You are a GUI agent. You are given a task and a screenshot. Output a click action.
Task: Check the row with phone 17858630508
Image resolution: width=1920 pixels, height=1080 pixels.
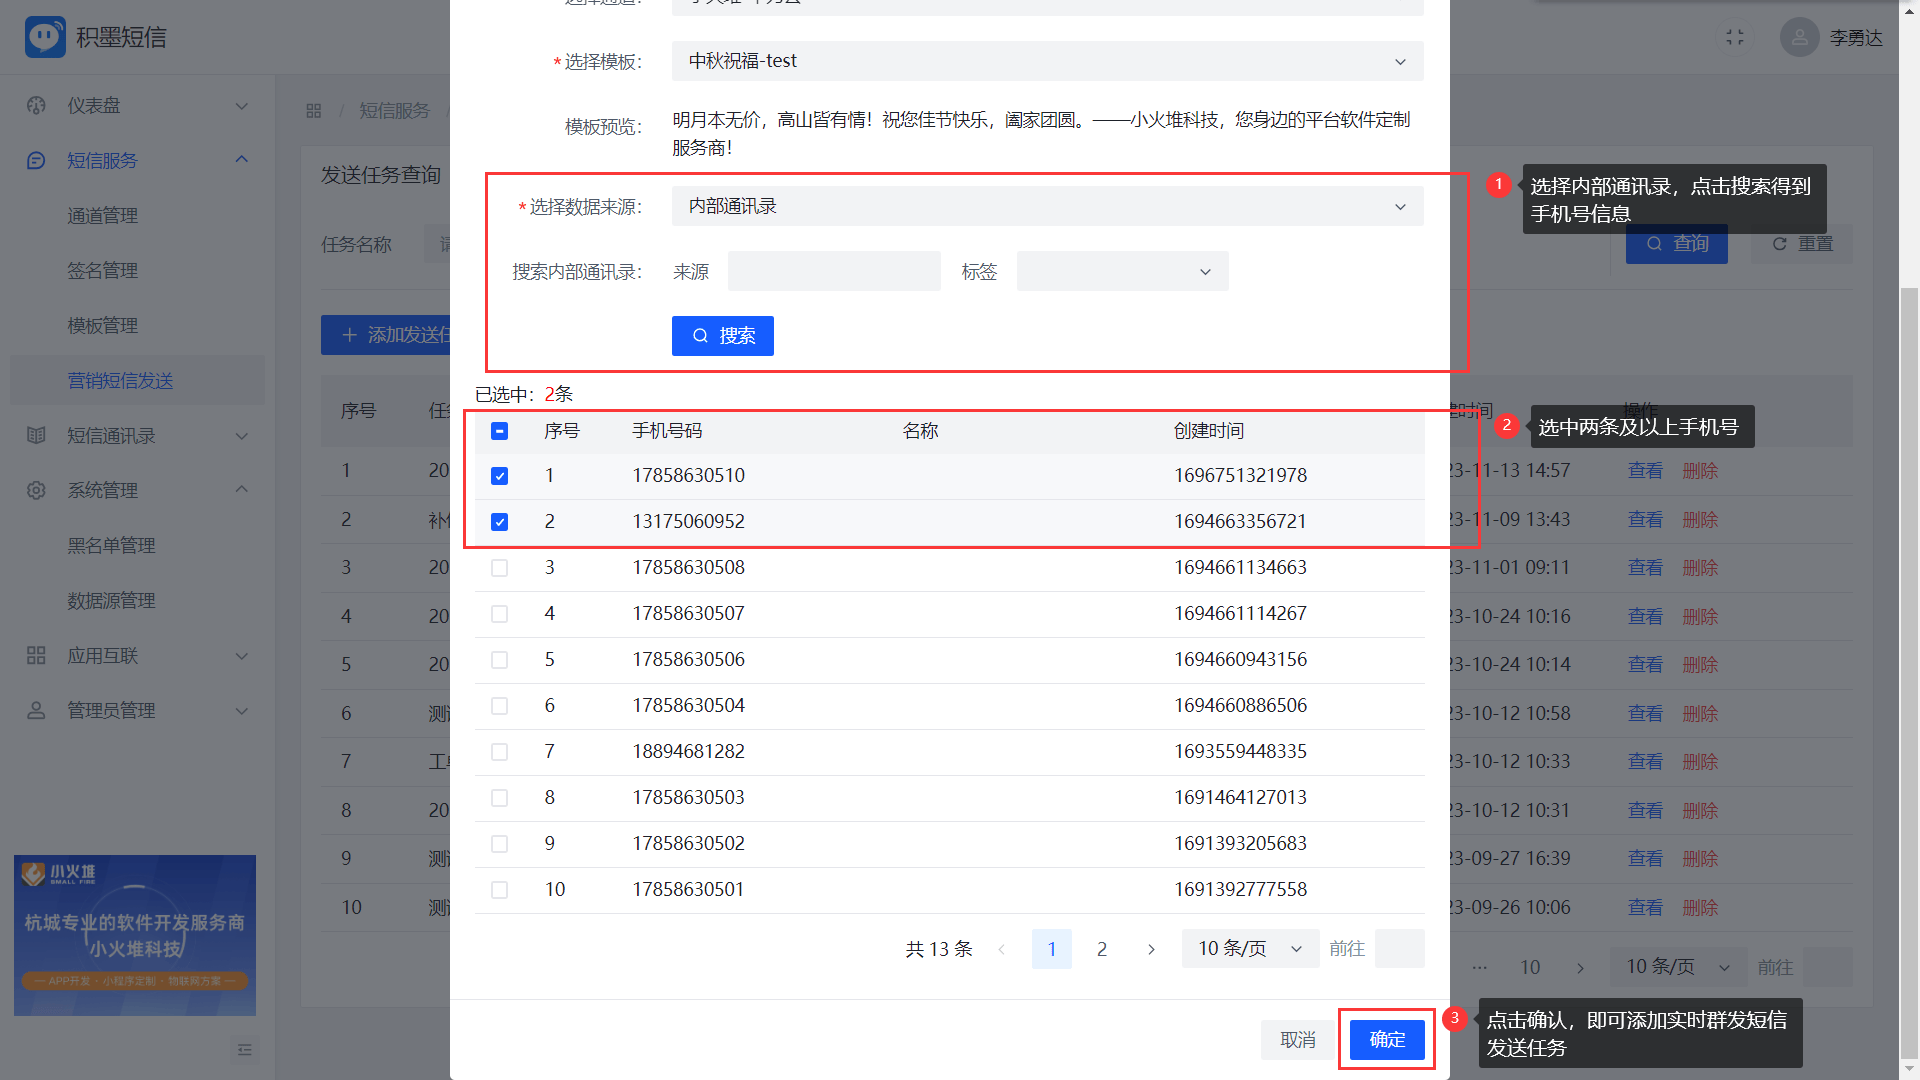500,568
